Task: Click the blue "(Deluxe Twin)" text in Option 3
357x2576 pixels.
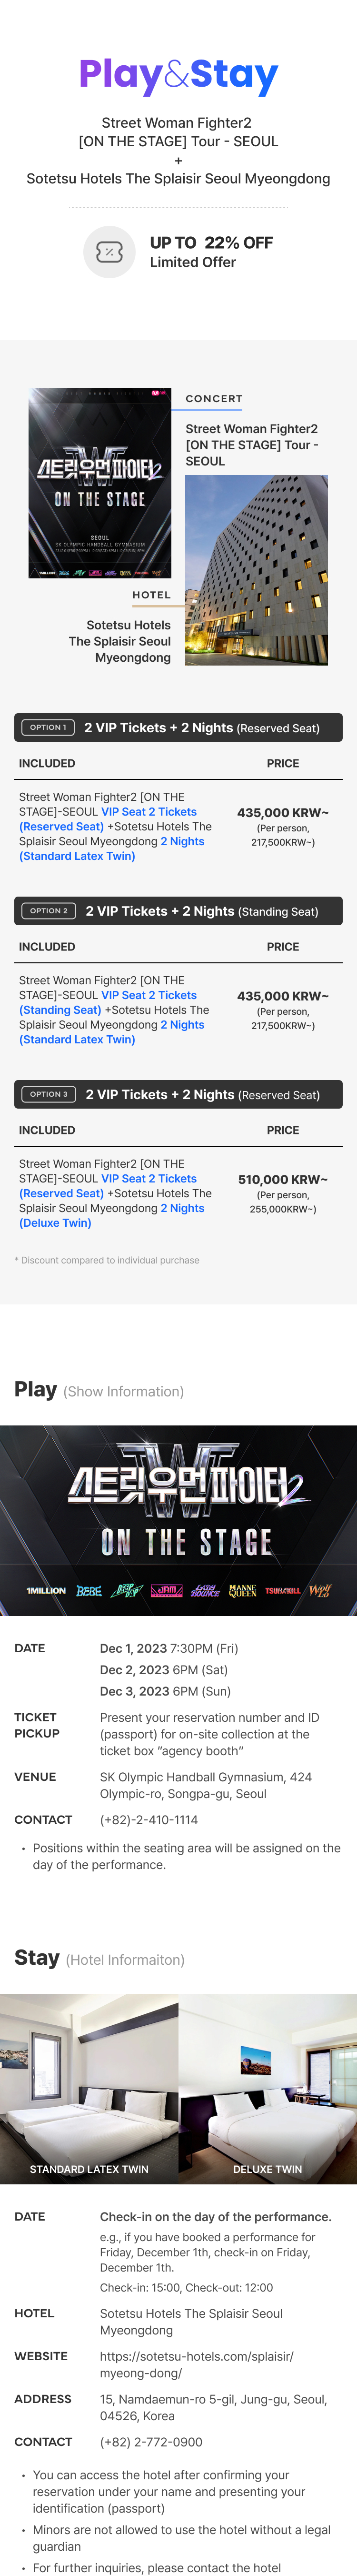Action: click(55, 1223)
